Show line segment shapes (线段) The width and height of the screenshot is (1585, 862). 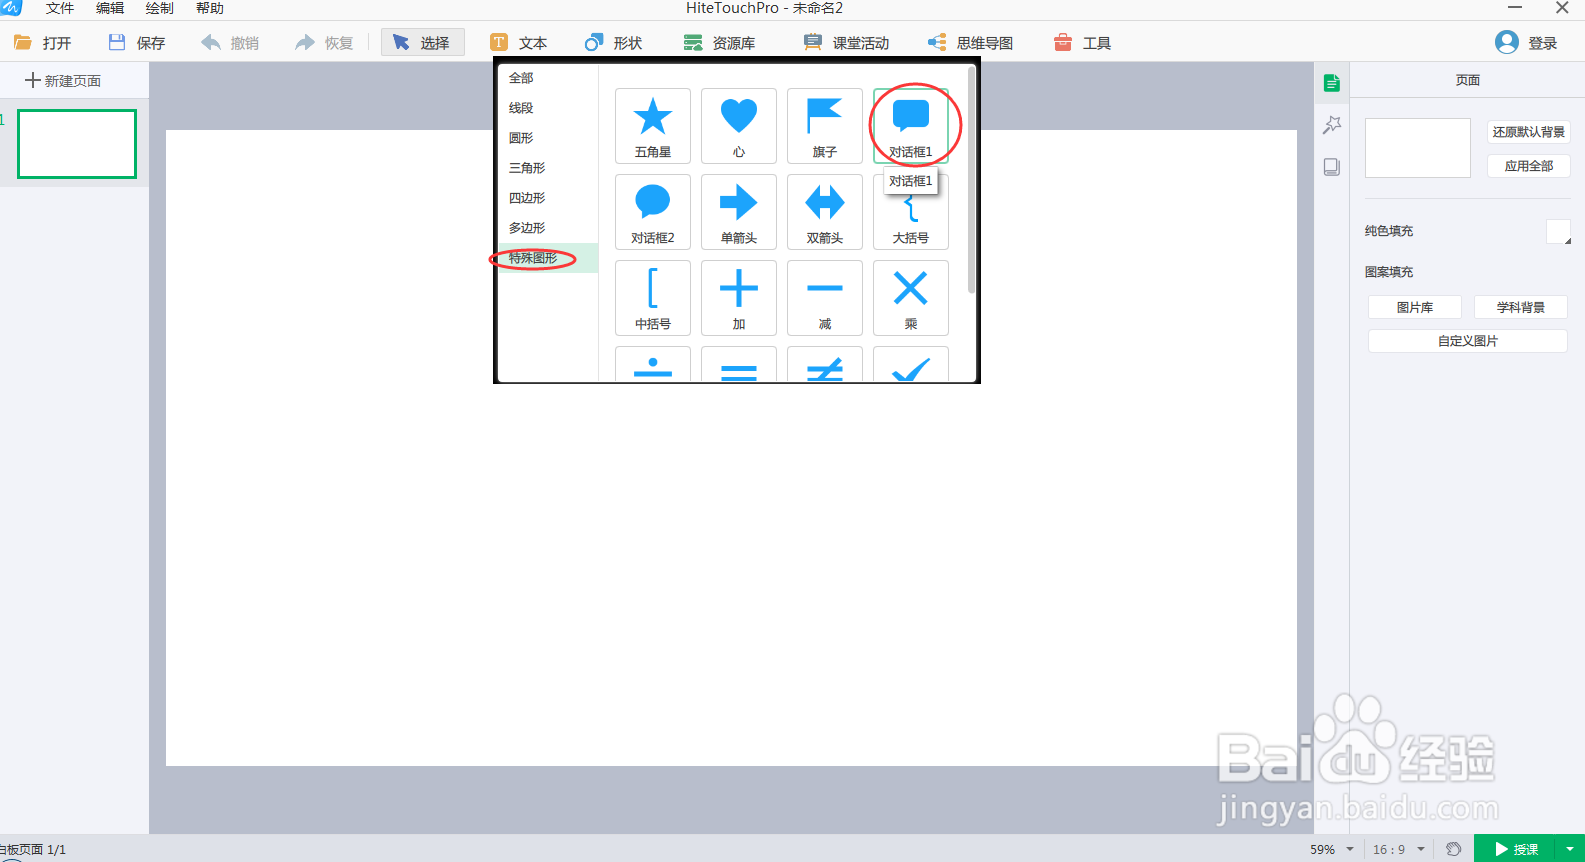(548, 108)
